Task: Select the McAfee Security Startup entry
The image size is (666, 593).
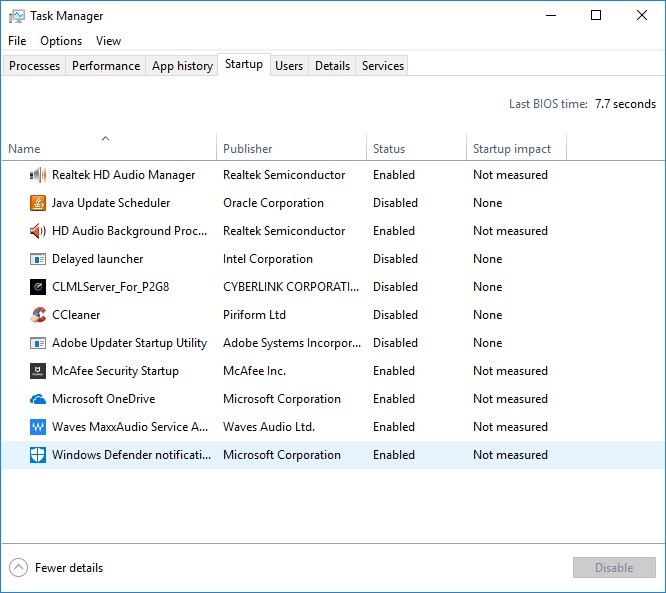Action: coord(333,371)
